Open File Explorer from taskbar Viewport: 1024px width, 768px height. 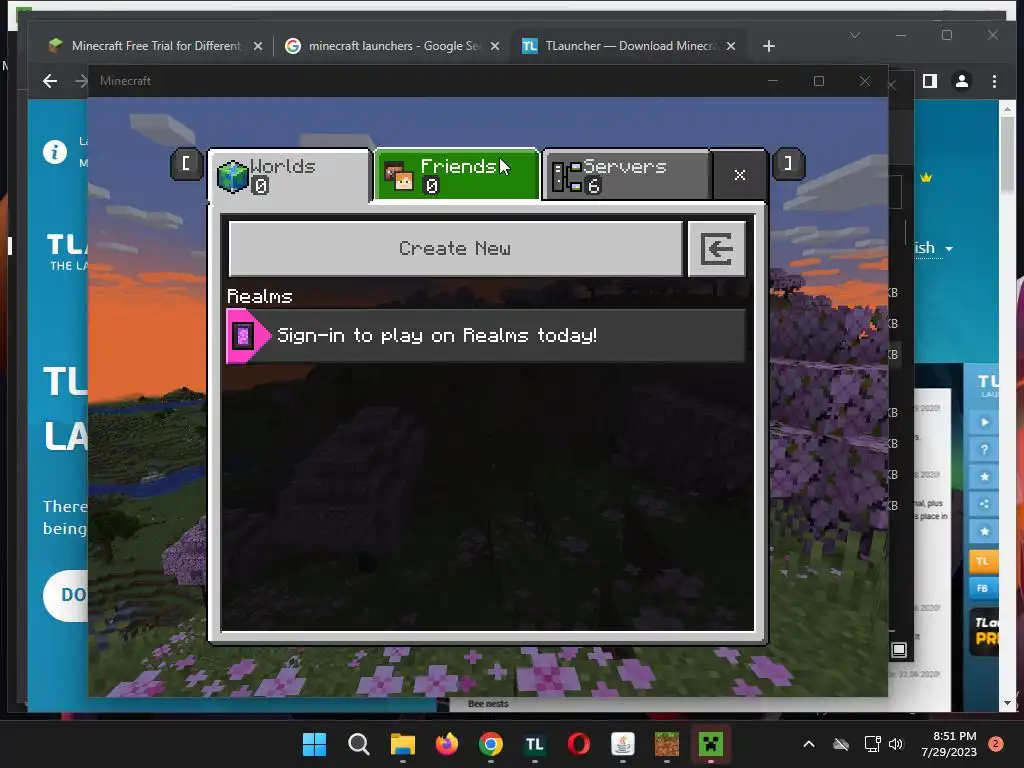click(x=403, y=744)
